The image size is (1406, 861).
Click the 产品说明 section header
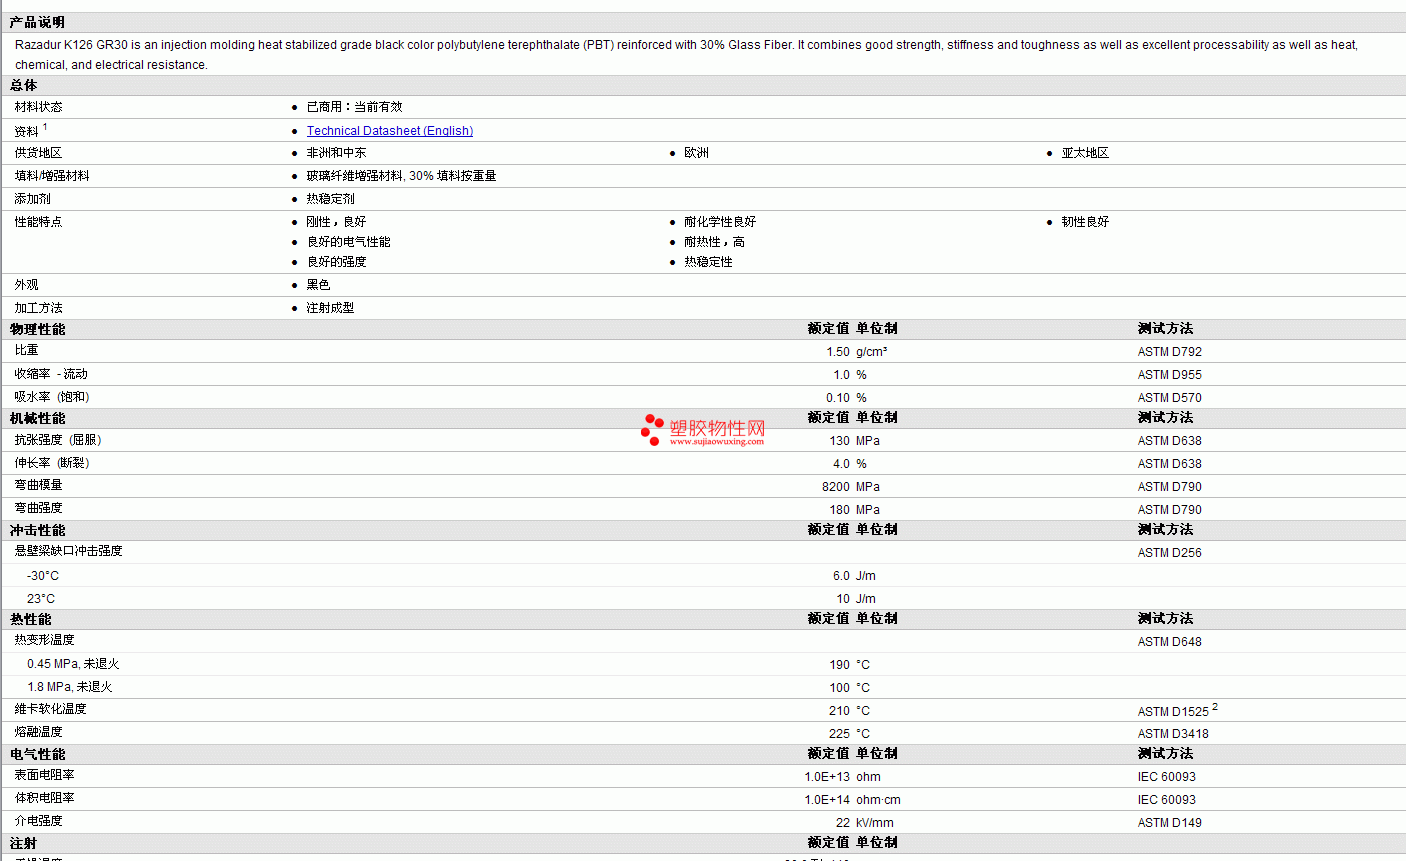pos(38,22)
